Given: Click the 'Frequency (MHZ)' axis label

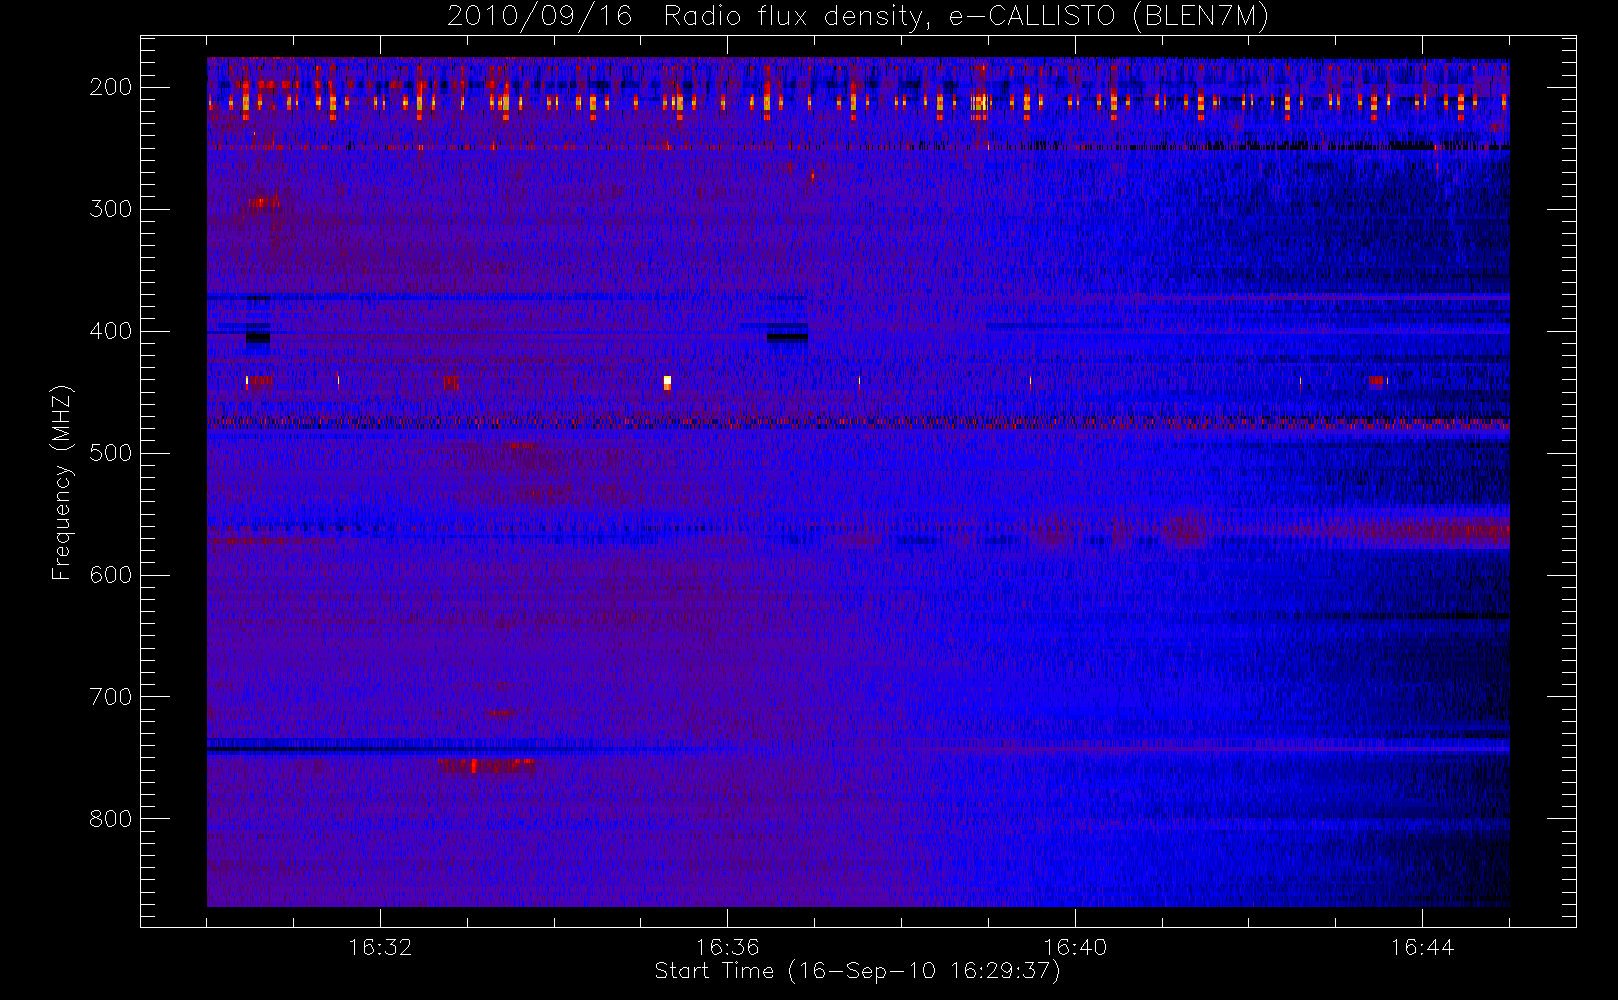Looking at the screenshot, I should (62, 482).
